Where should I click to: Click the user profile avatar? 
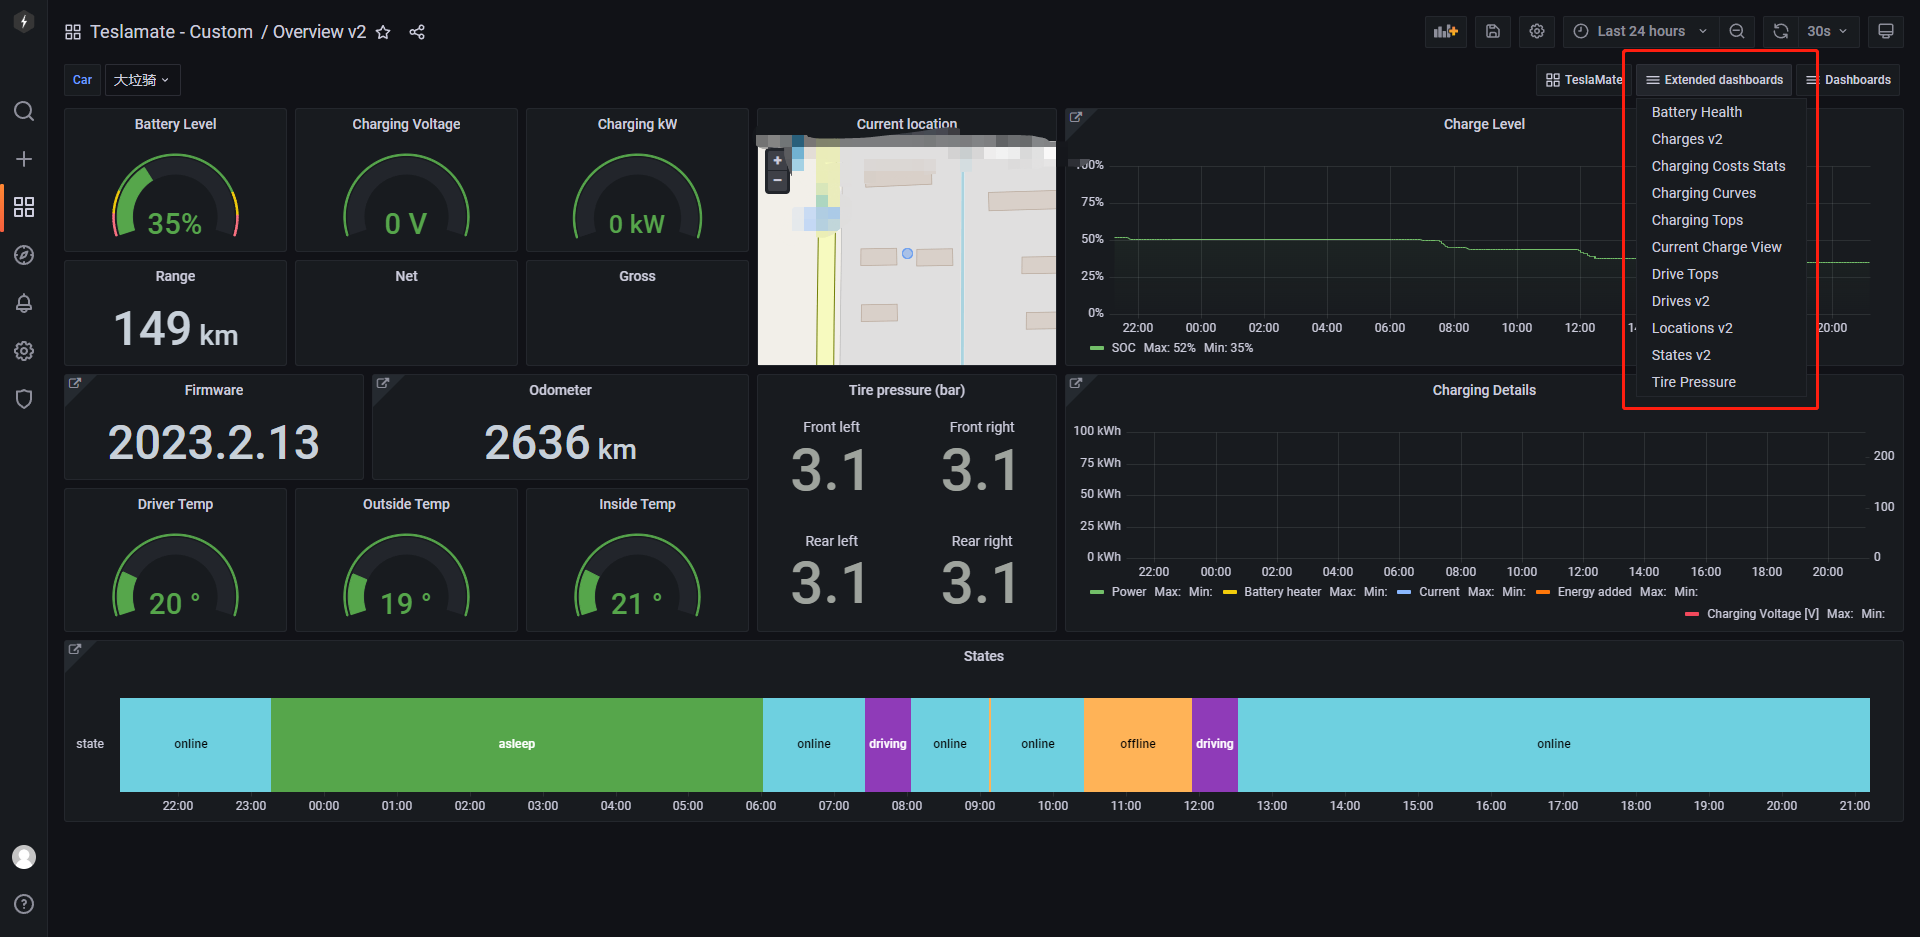24,857
